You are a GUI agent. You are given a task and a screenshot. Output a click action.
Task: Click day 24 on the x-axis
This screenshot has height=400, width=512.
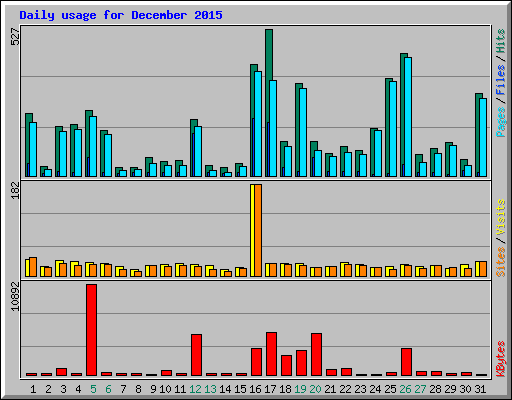[x=375, y=389]
